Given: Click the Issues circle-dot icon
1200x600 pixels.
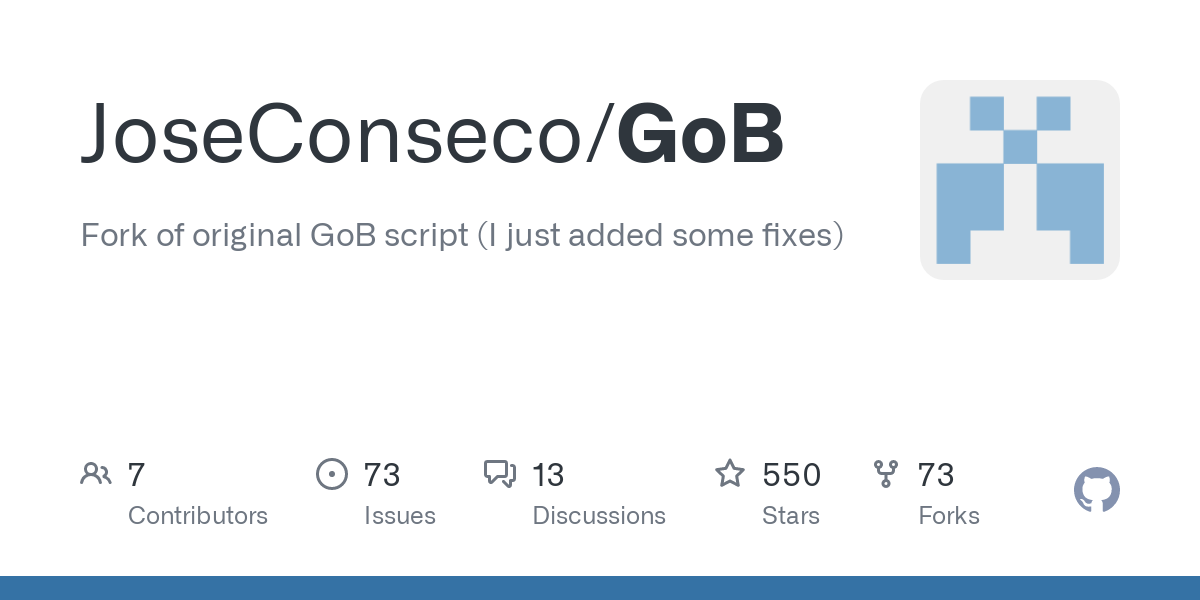Looking at the screenshot, I should click(331, 474).
